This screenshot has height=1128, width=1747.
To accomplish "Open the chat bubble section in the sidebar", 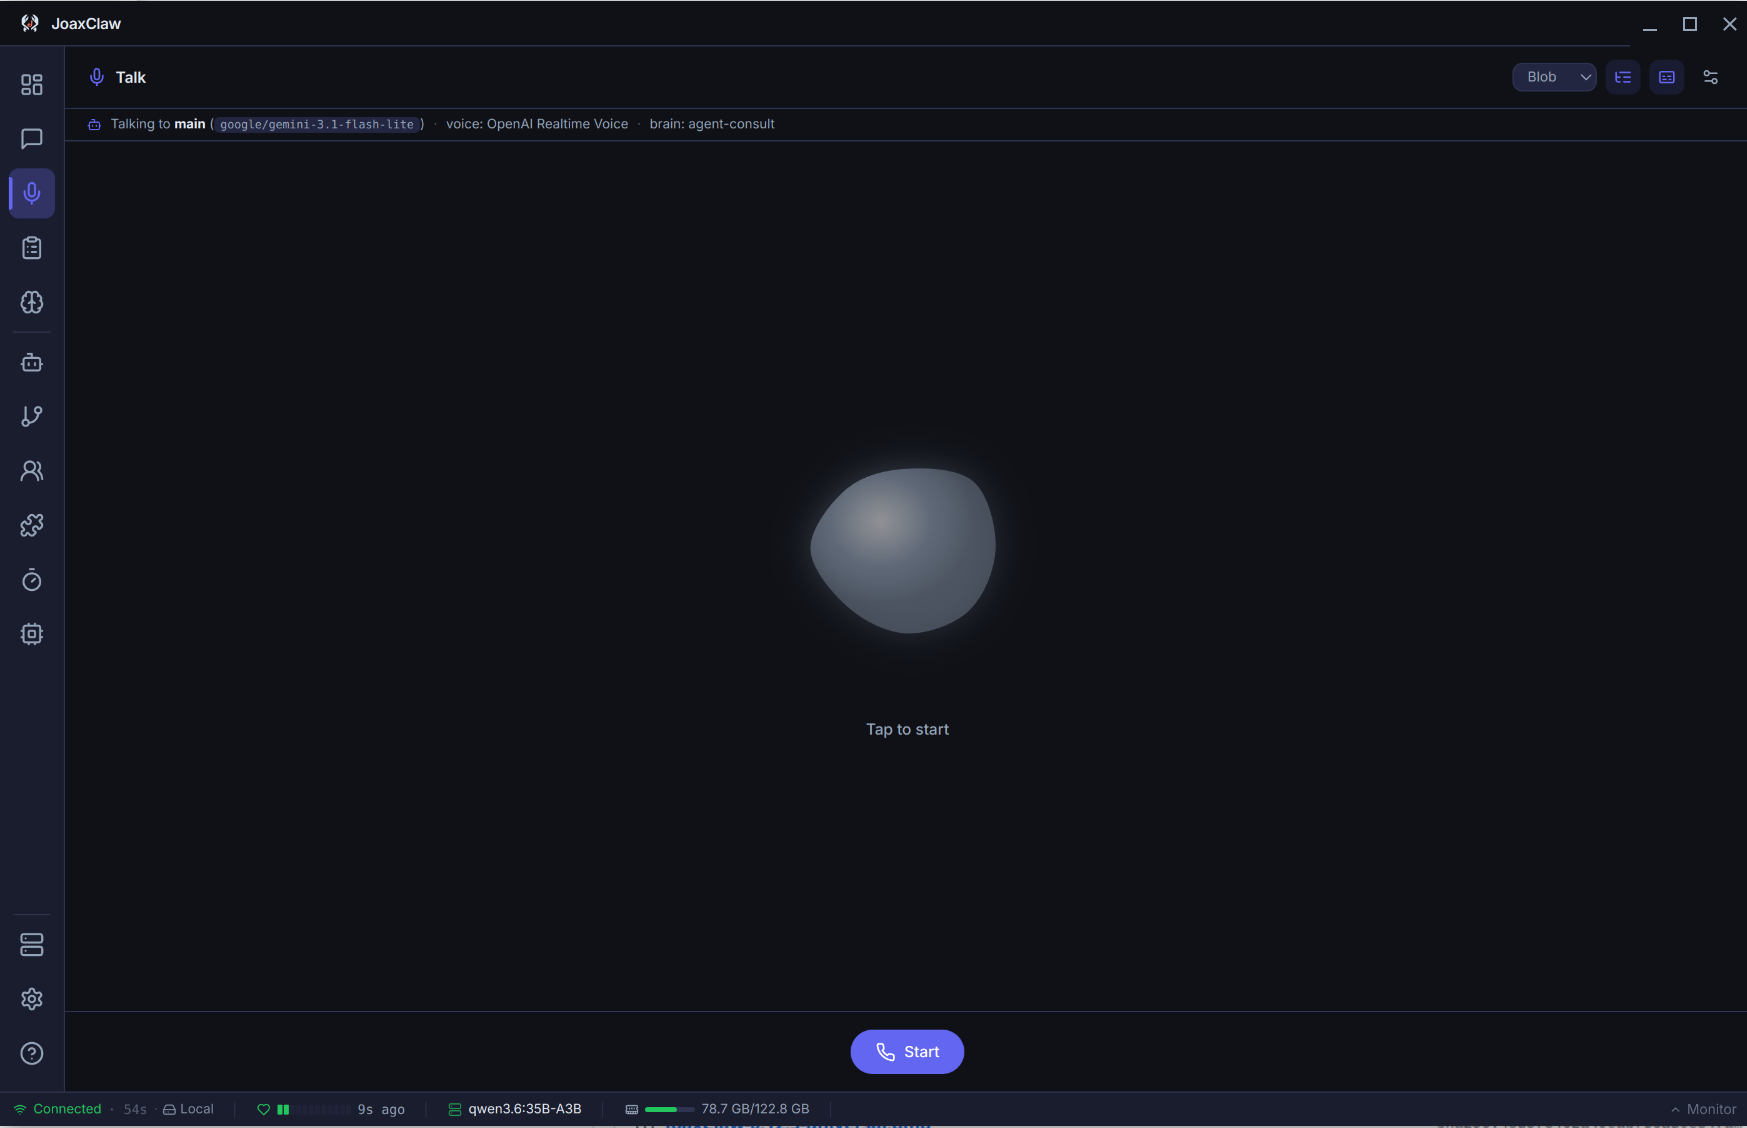I will pyautogui.click(x=32, y=139).
